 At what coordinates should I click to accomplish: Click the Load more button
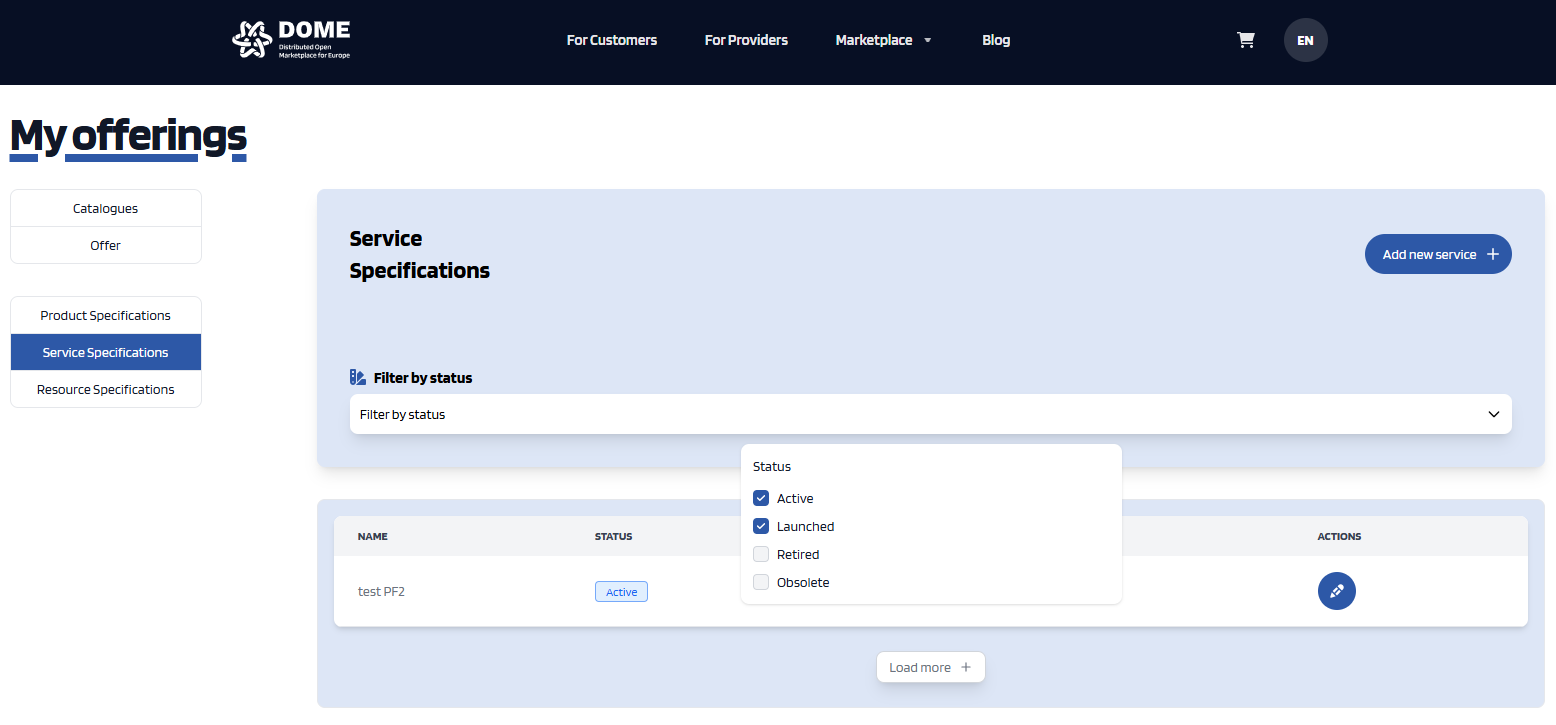[931, 667]
